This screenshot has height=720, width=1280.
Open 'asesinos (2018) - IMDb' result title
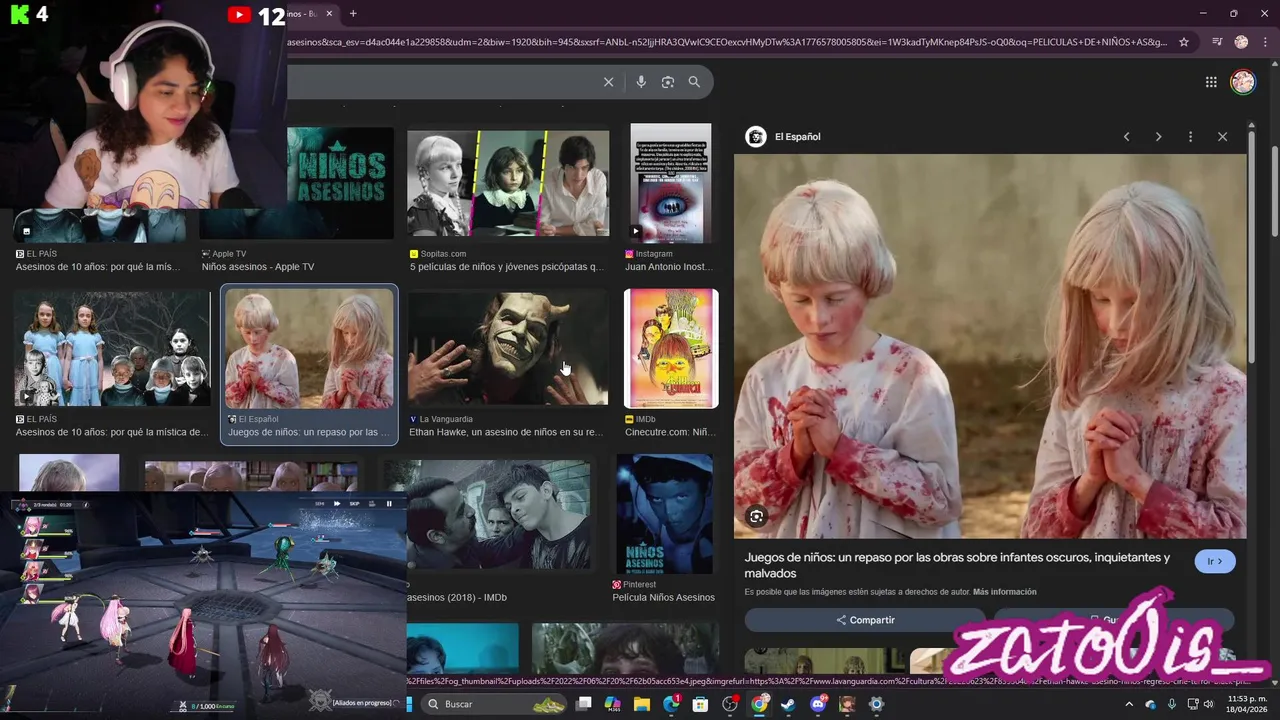pyautogui.click(x=457, y=597)
